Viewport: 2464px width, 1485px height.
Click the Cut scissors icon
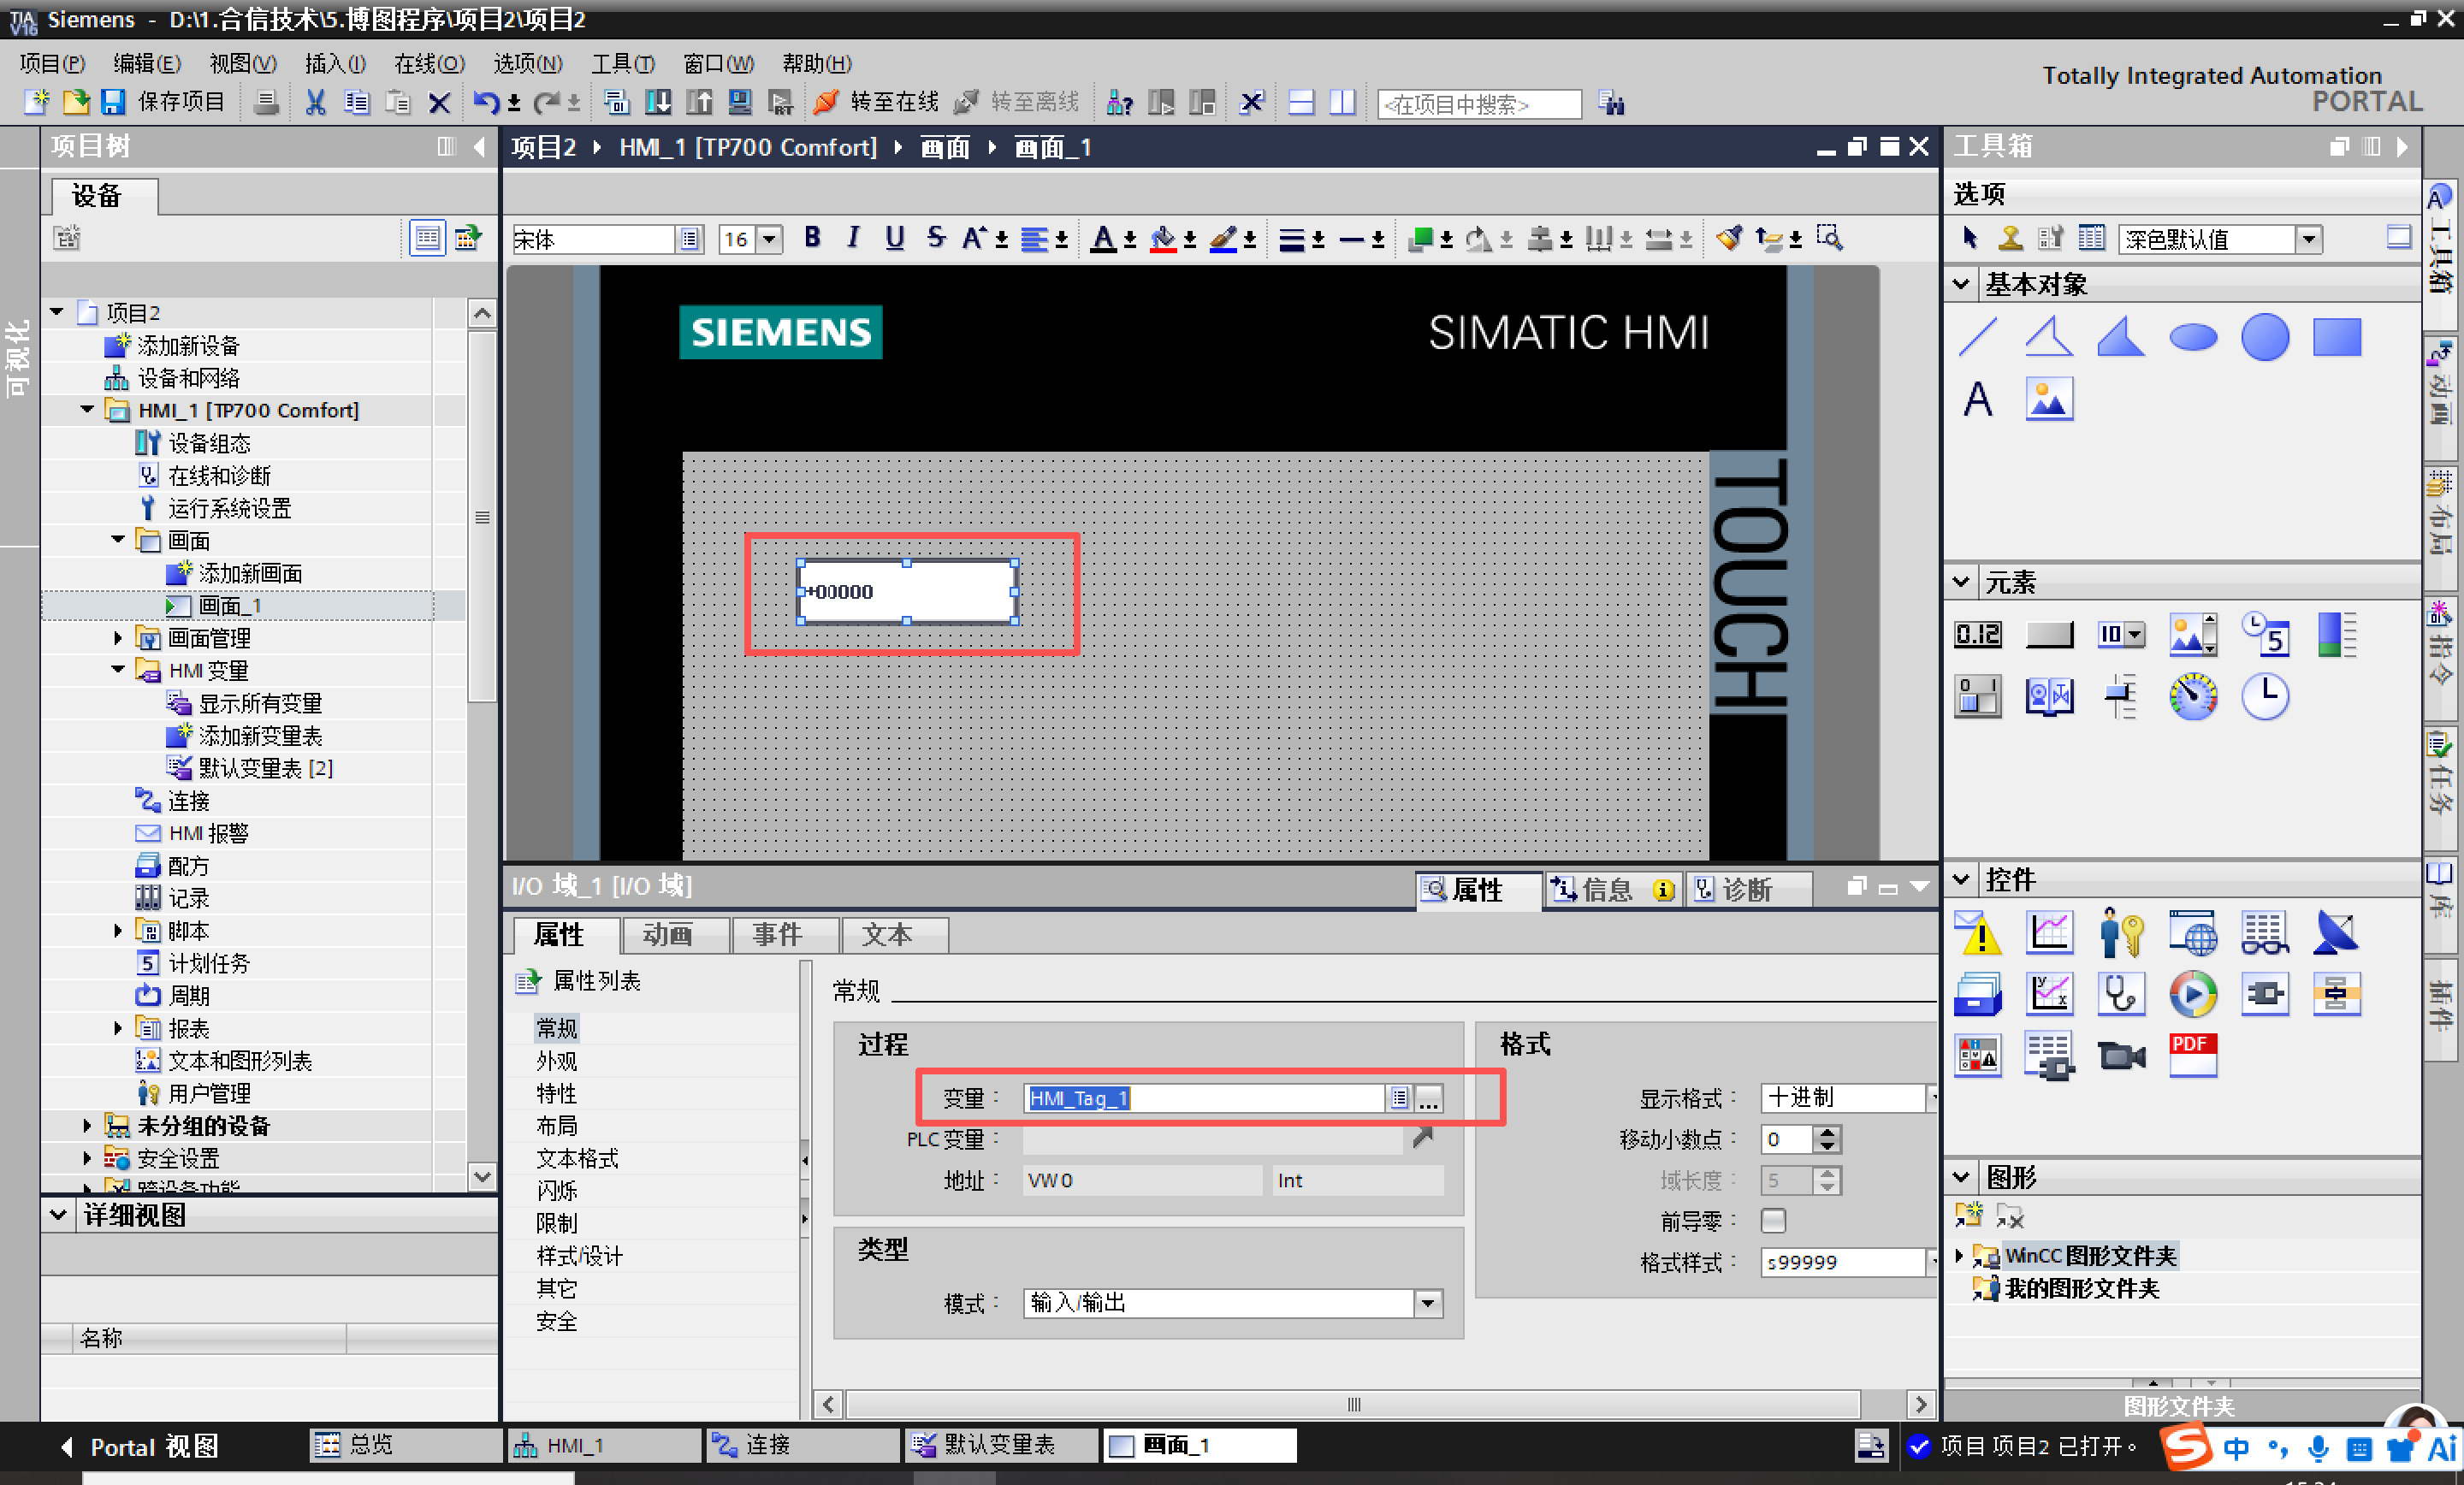[x=315, y=102]
